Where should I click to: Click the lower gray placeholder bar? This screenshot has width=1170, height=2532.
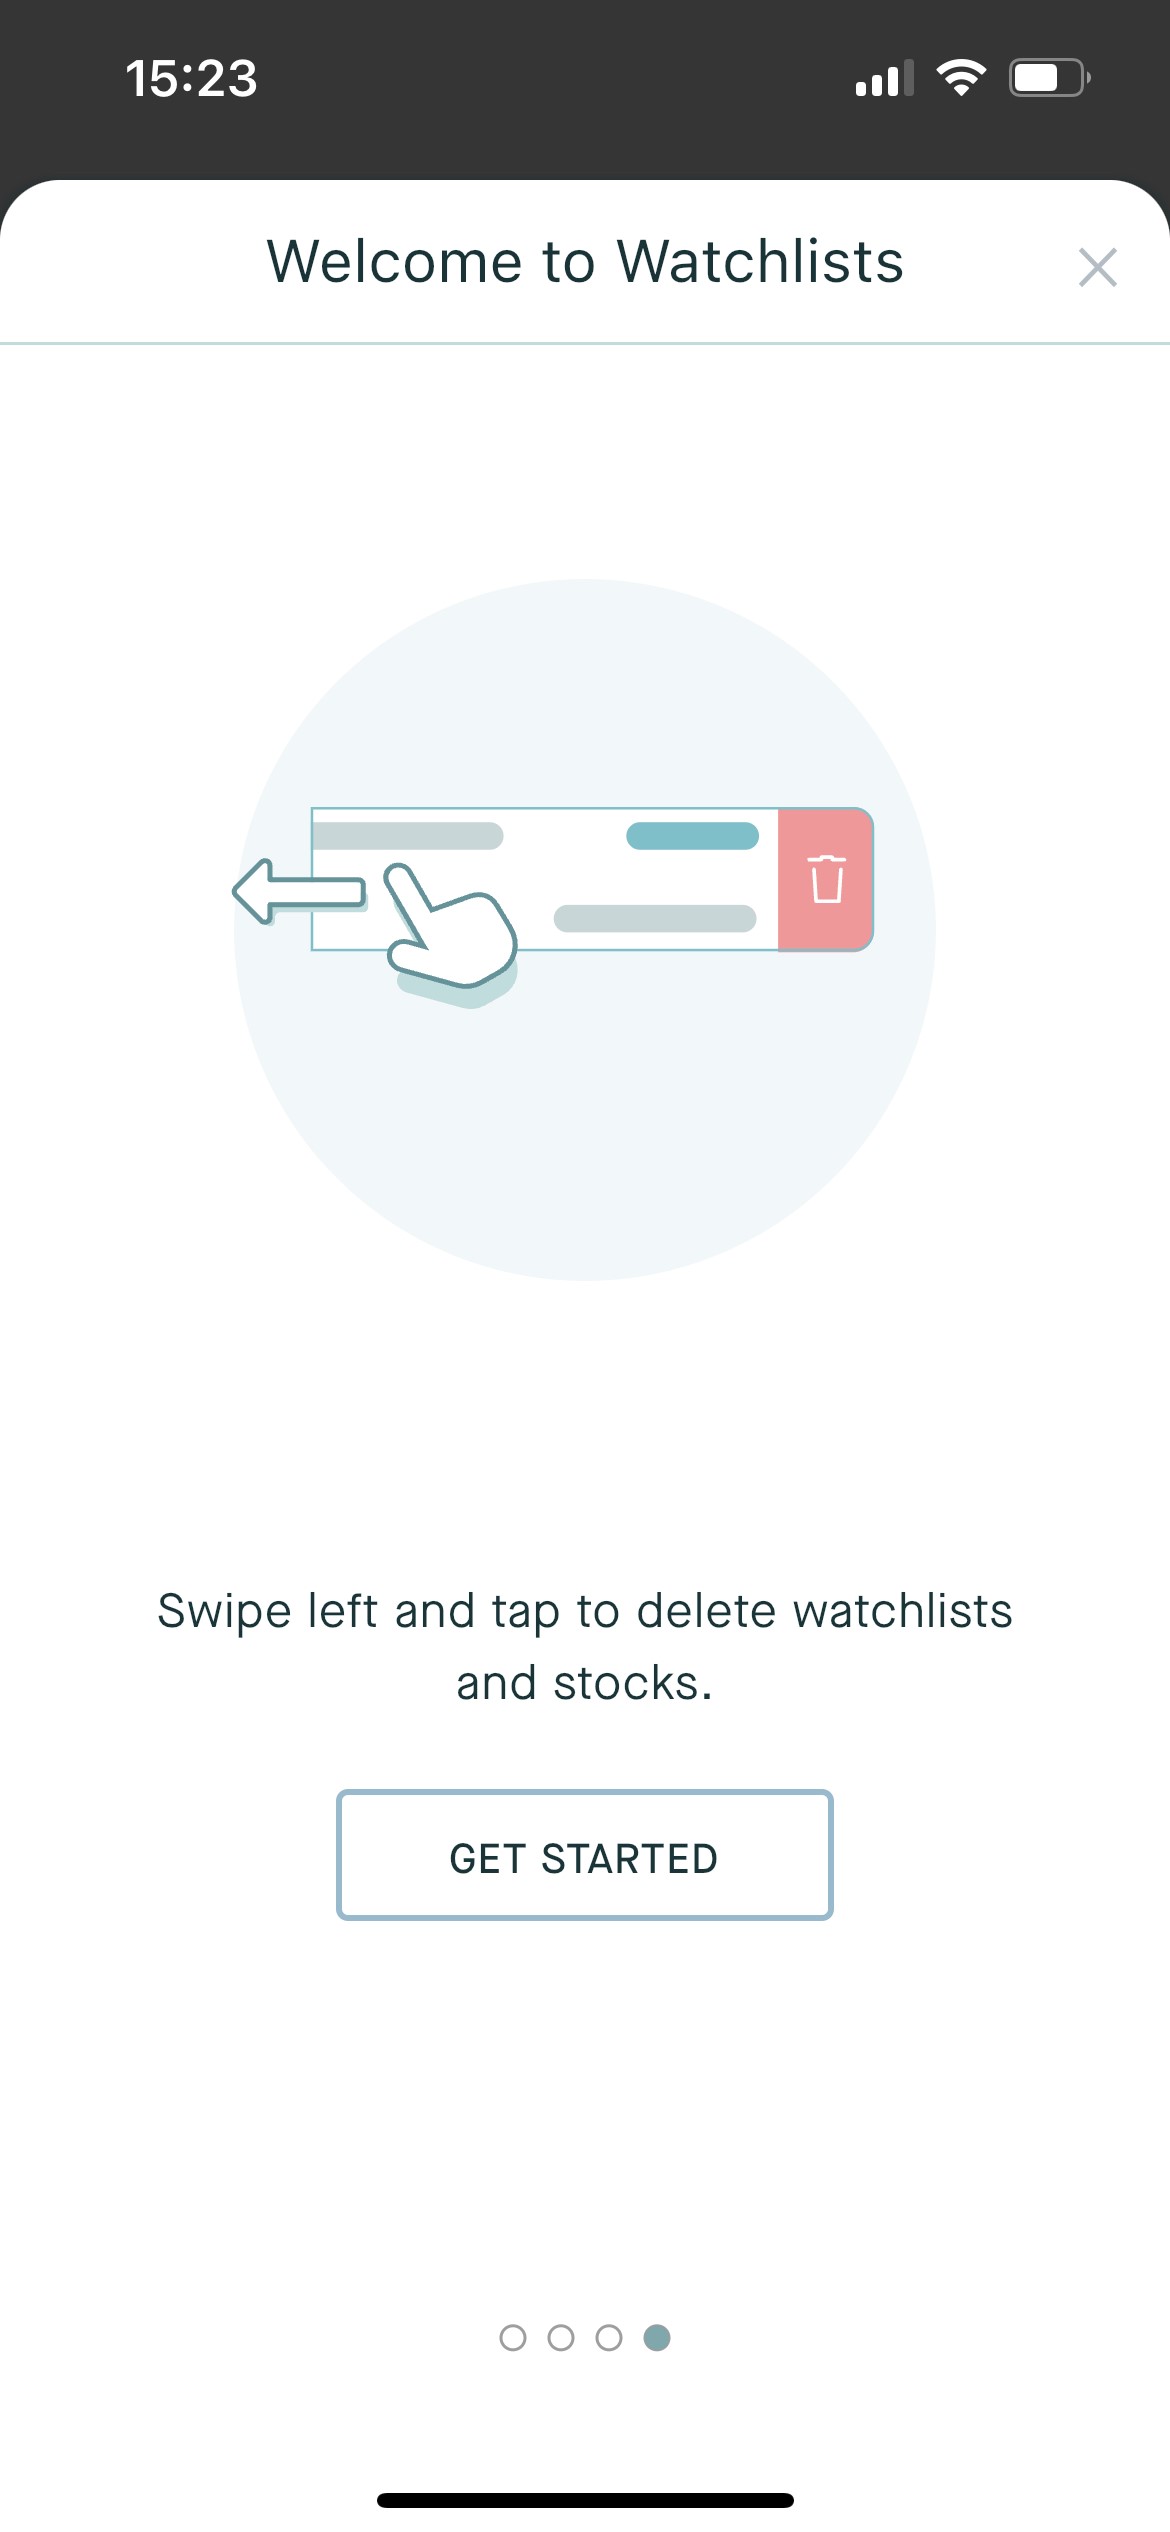[x=655, y=918]
